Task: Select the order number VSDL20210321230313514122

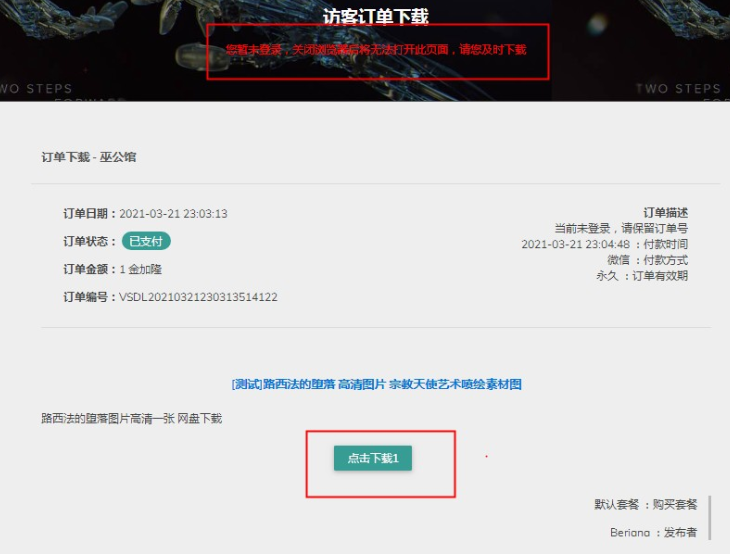Action: (198, 297)
